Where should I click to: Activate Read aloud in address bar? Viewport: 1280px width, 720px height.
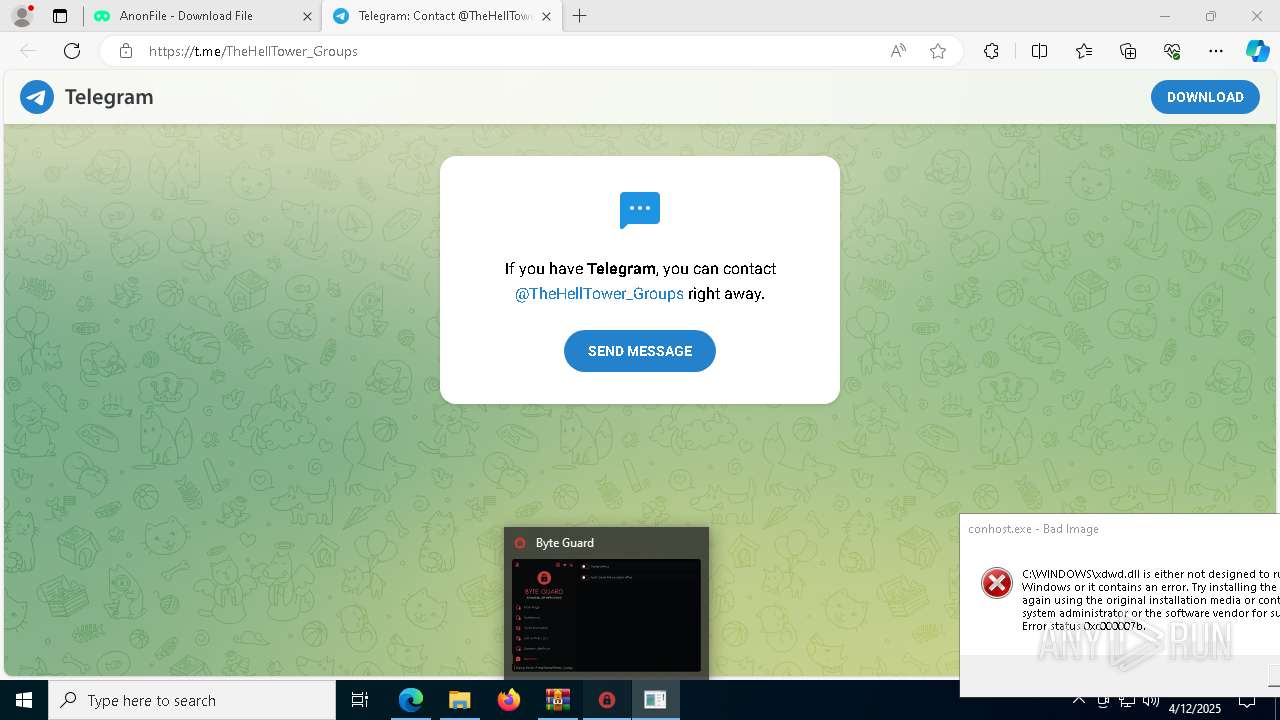(898, 51)
